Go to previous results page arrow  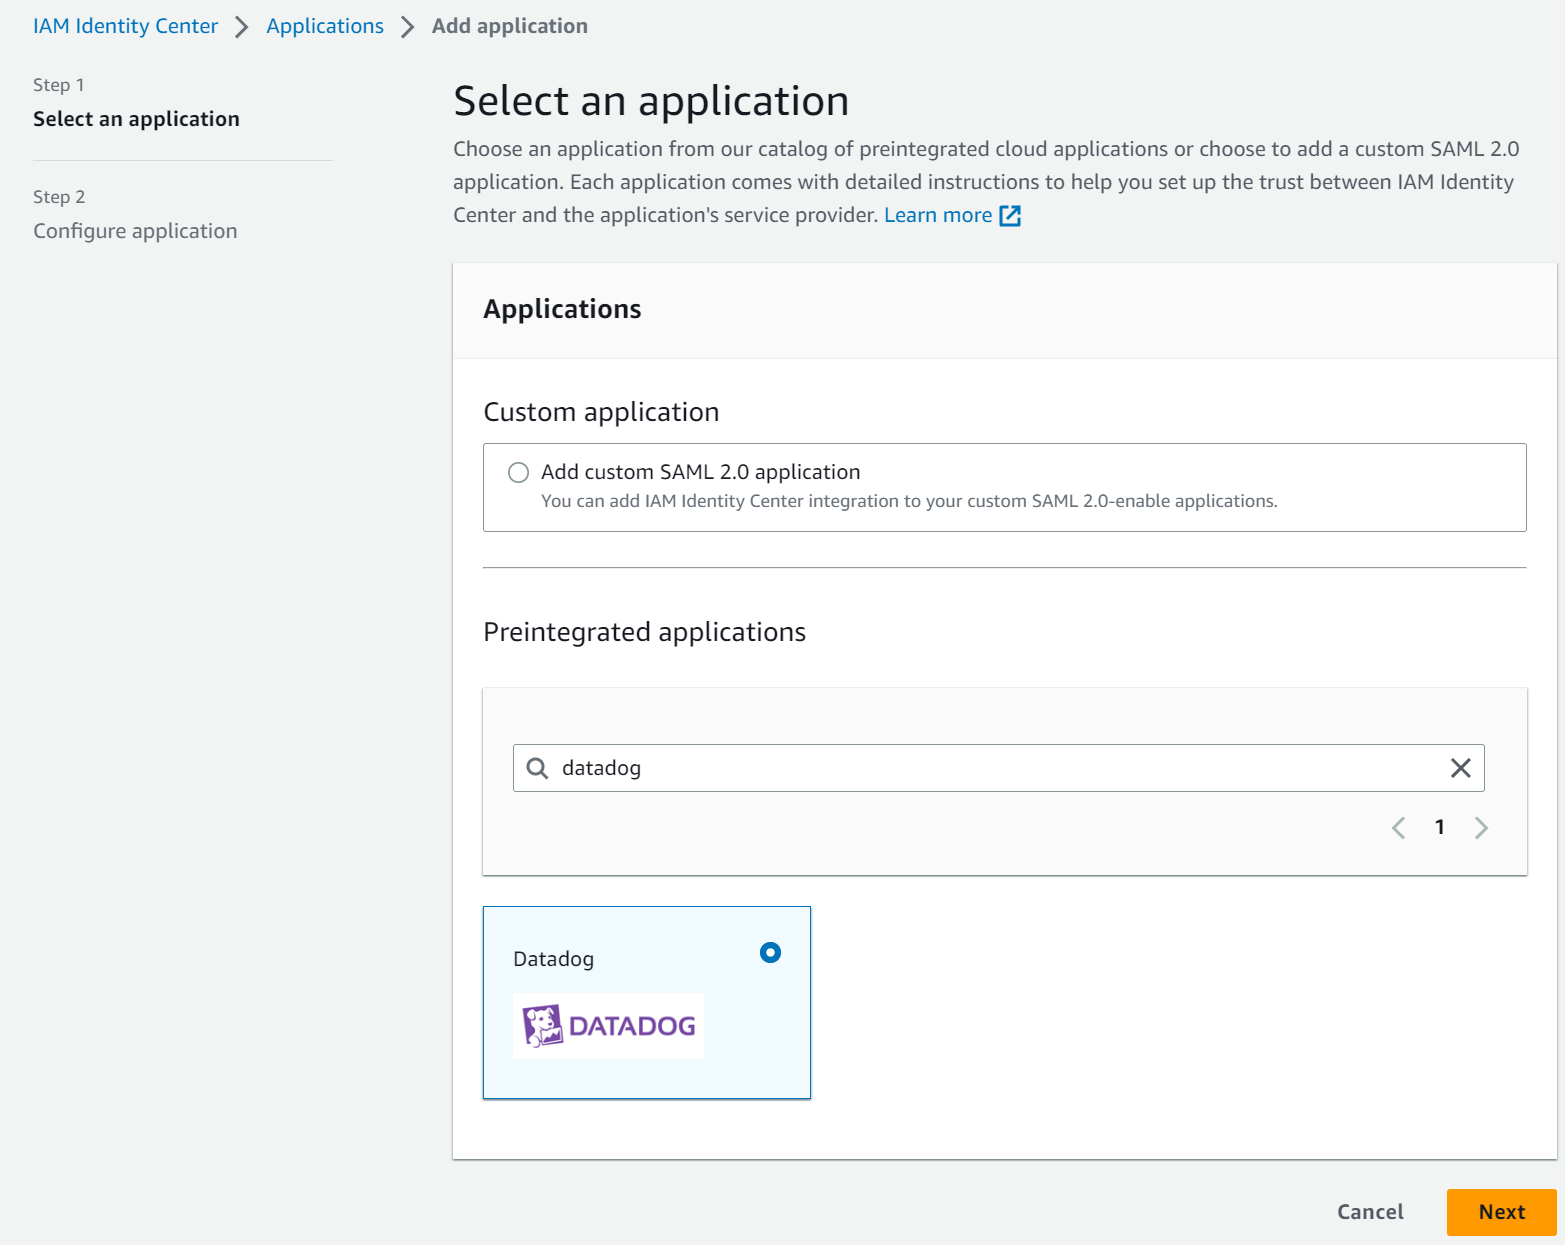click(x=1399, y=828)
